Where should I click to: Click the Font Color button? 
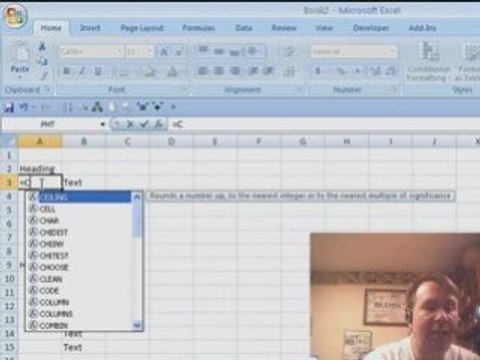(x=172, y=72)
